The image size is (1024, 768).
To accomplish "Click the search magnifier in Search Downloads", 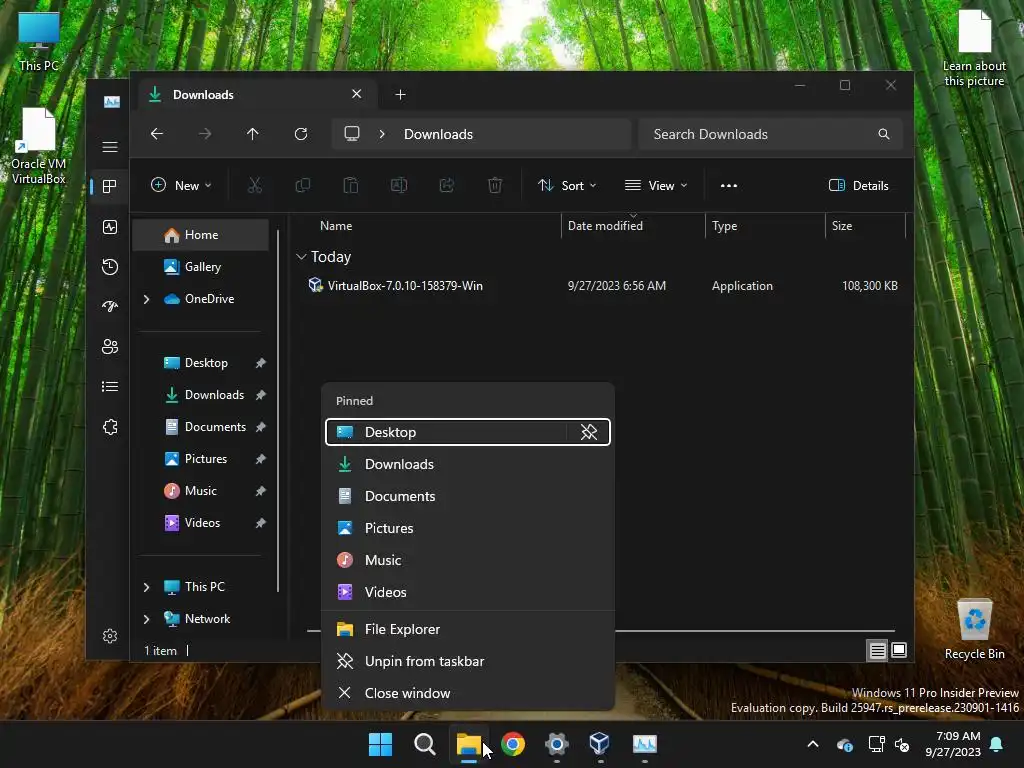I will coord(884,134).
